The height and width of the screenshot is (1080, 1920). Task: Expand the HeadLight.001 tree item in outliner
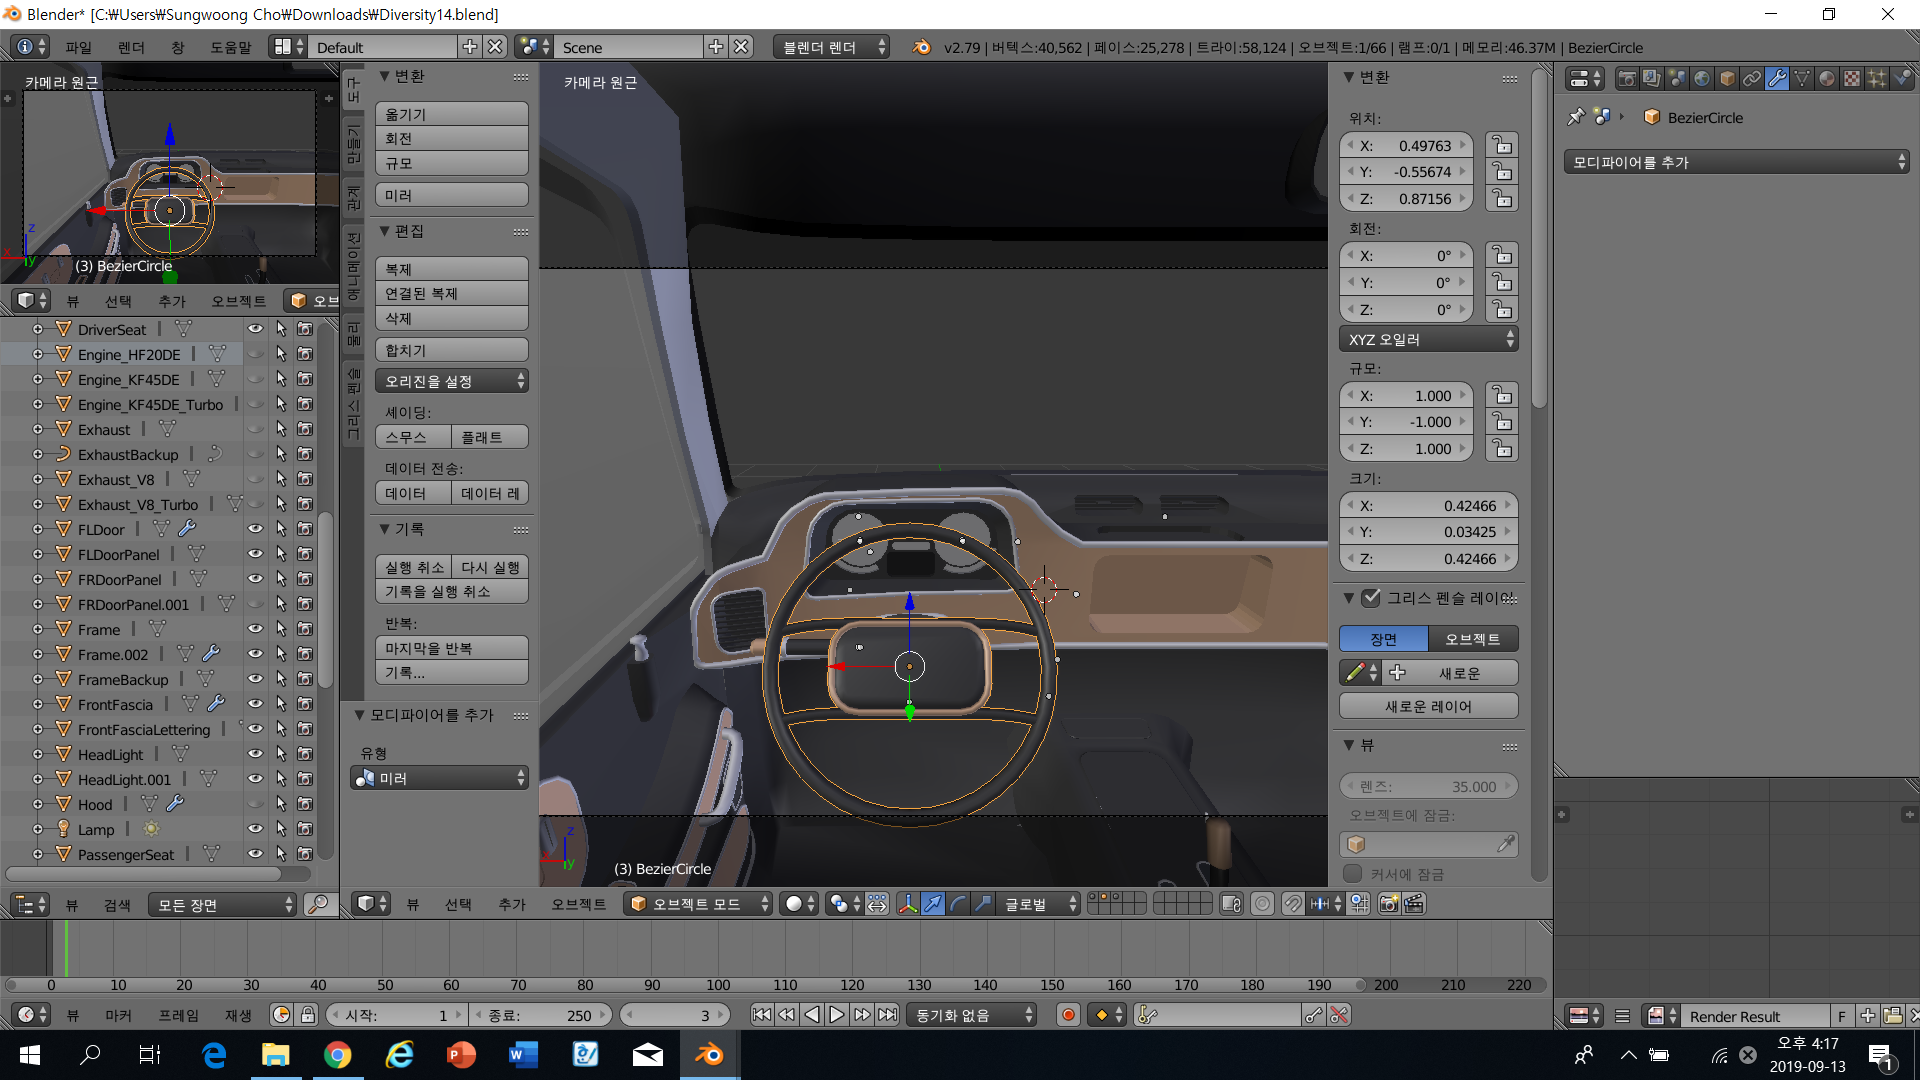pos(37,779)
